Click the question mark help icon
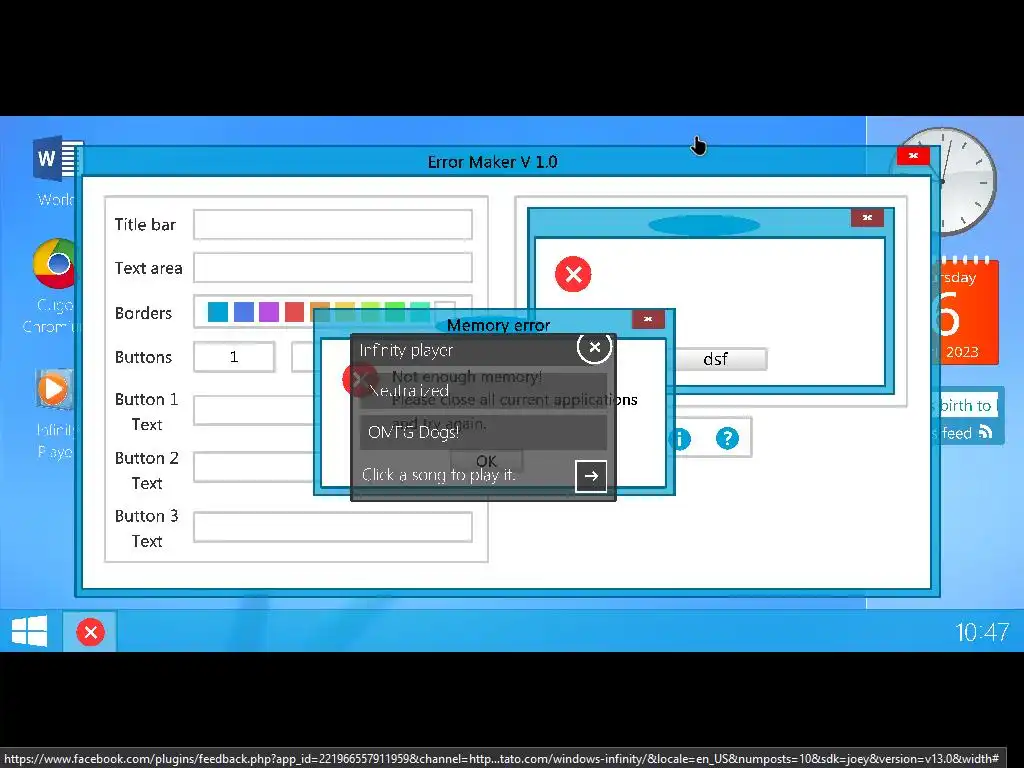This screenshot has width=1024, height=768. click(x=727, y=438)
